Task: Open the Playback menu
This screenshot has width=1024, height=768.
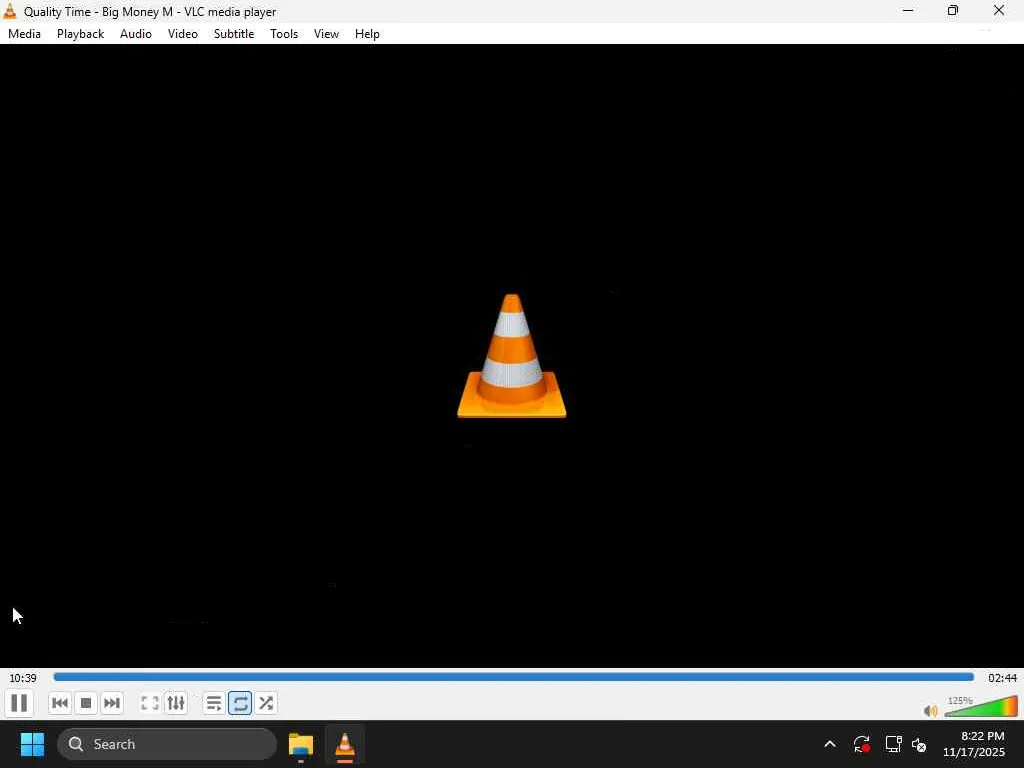Action: coord(80,34)
